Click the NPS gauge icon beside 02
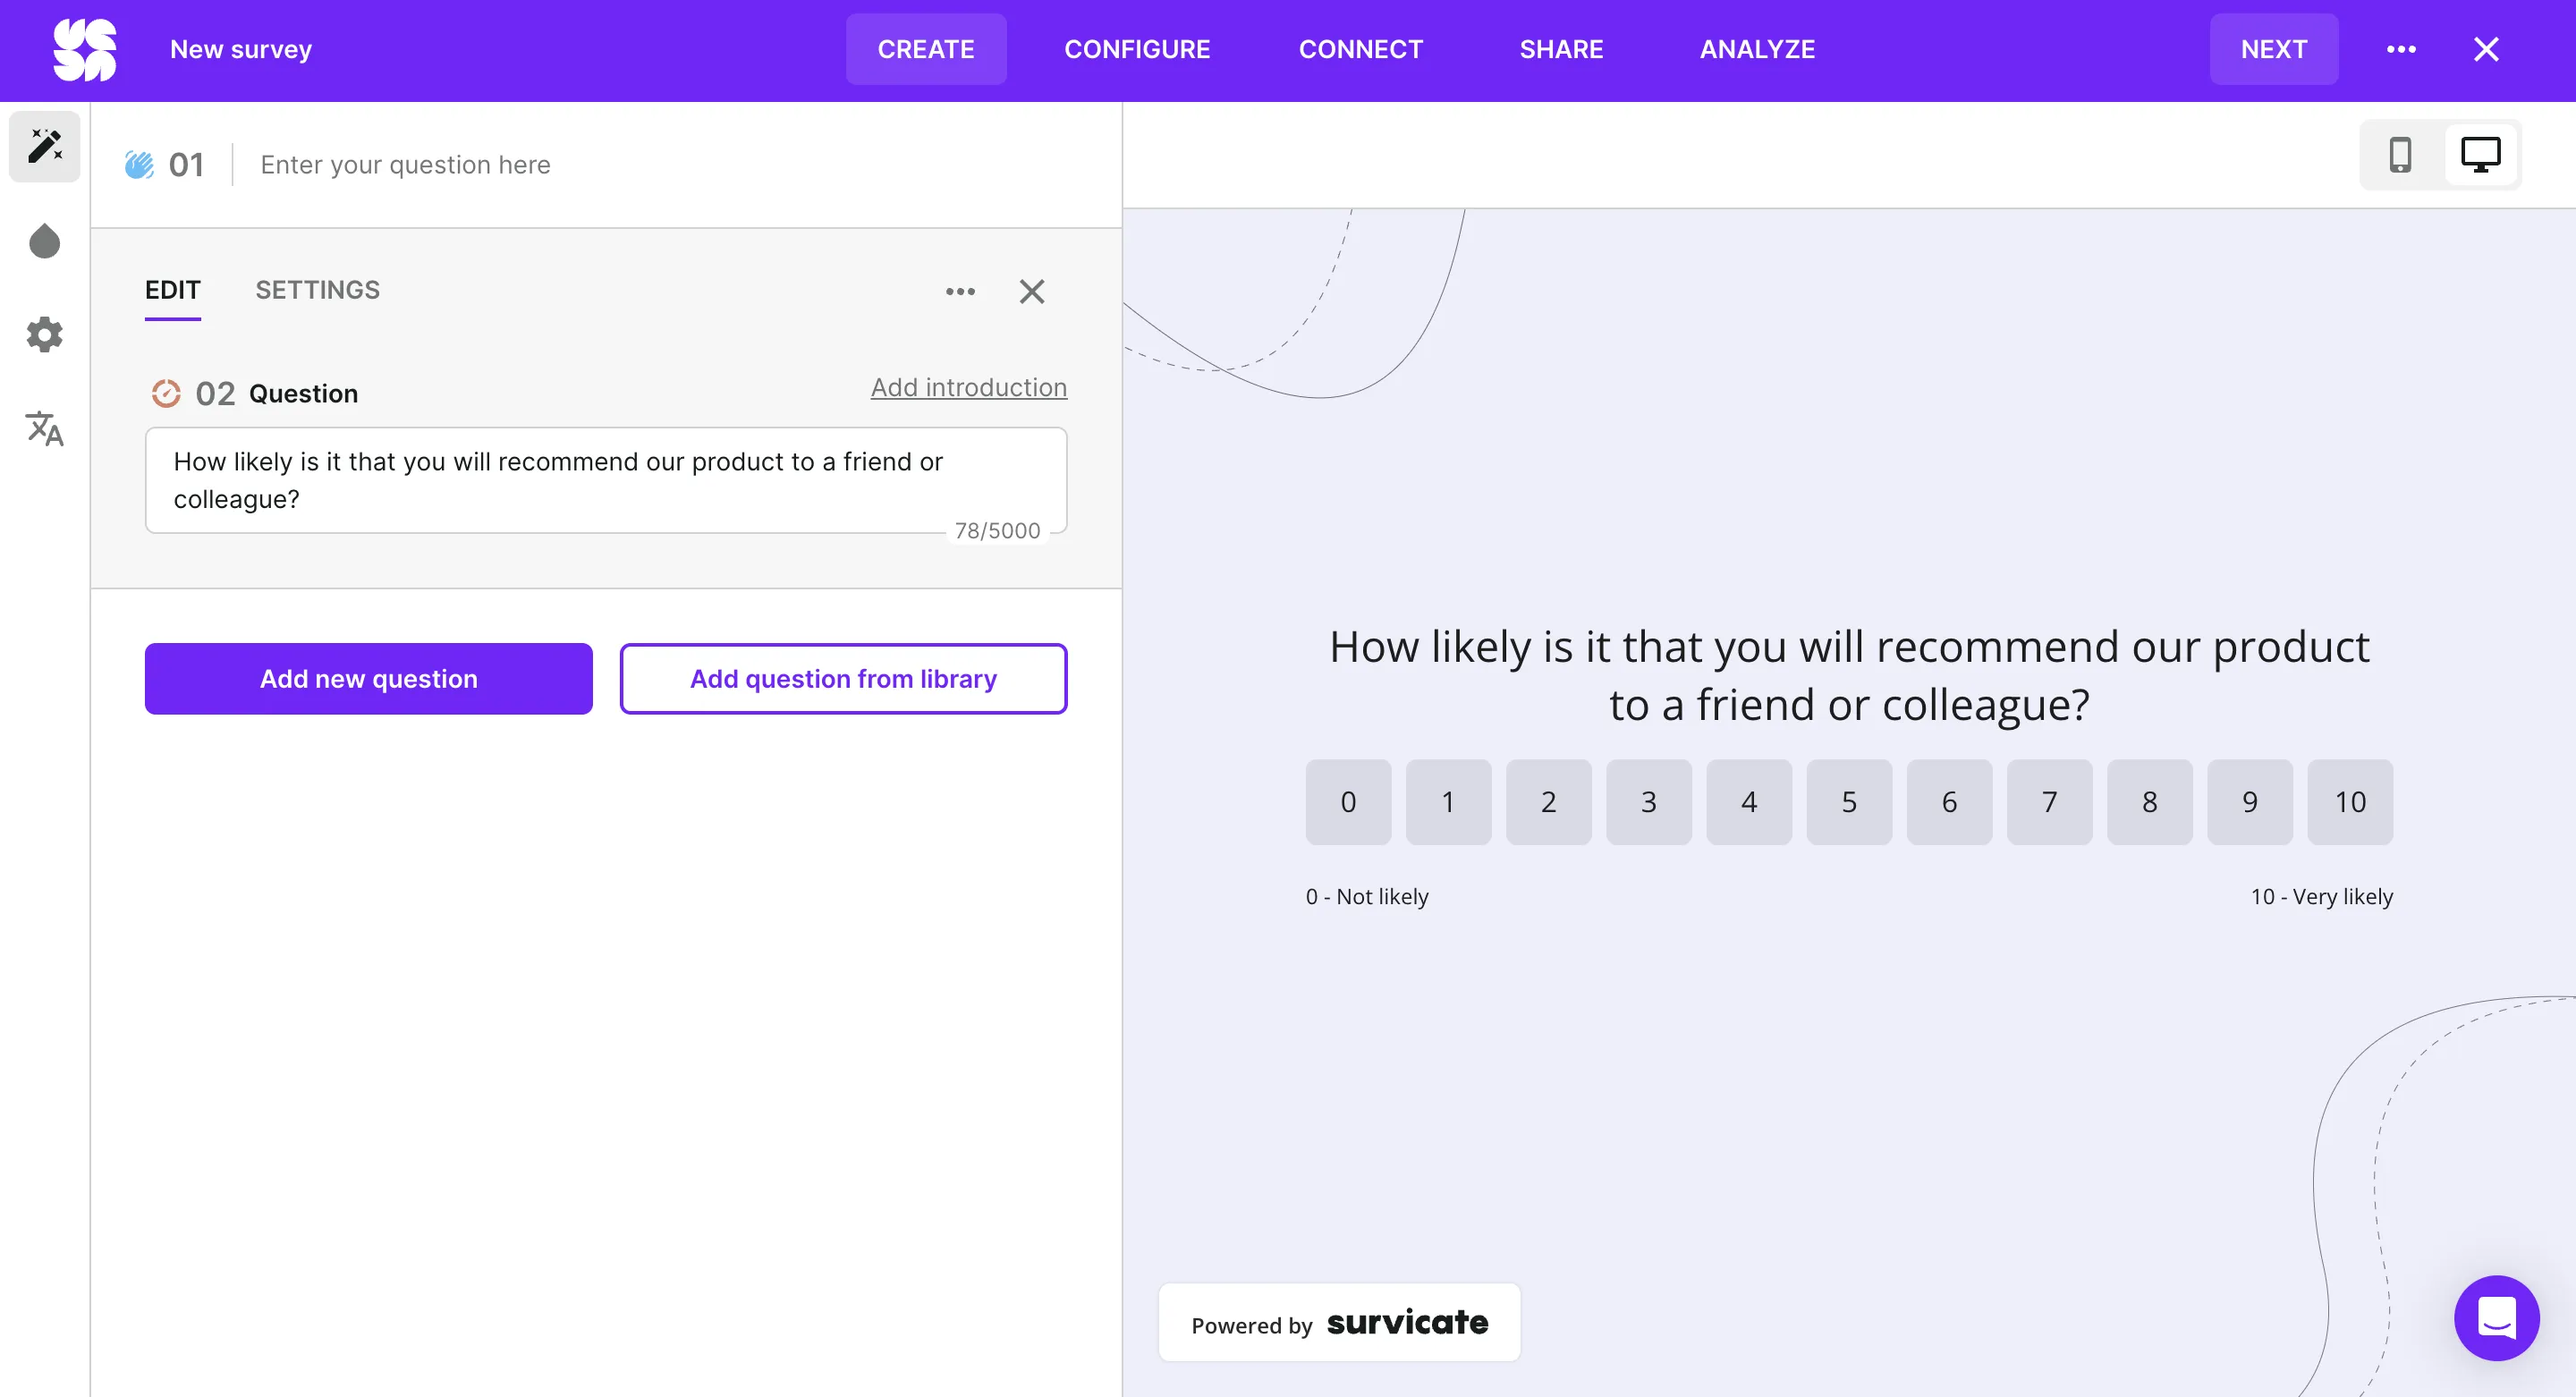The width and height of the screenshot is (2576, 1397). click(166, 393)
